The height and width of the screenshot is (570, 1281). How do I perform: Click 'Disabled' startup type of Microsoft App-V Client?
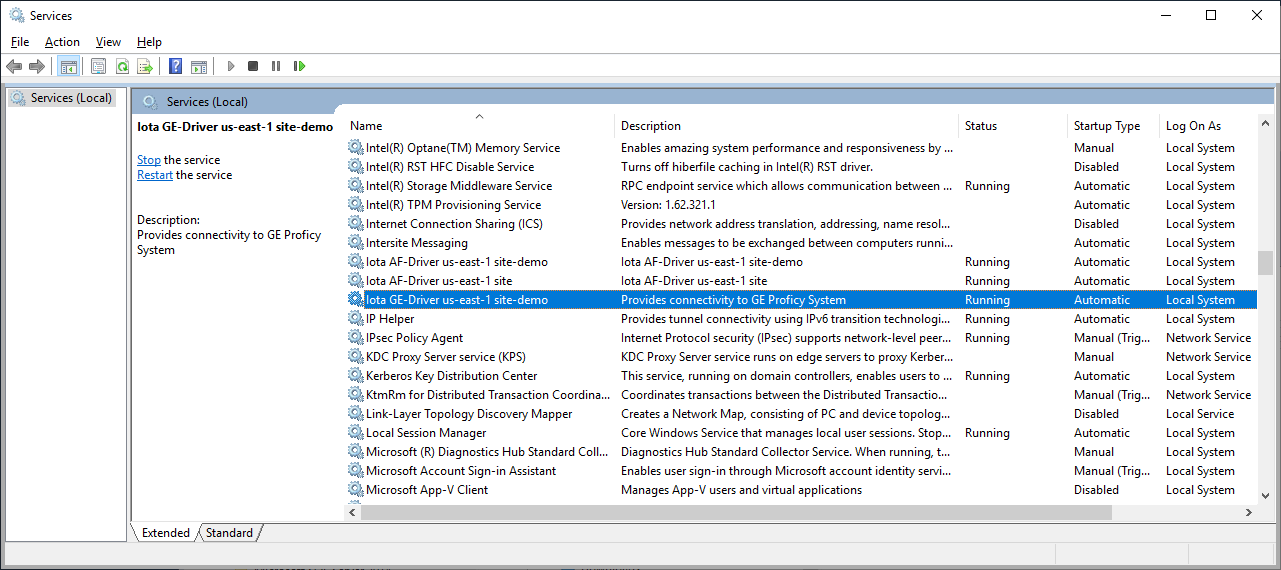coord(1096,490)
